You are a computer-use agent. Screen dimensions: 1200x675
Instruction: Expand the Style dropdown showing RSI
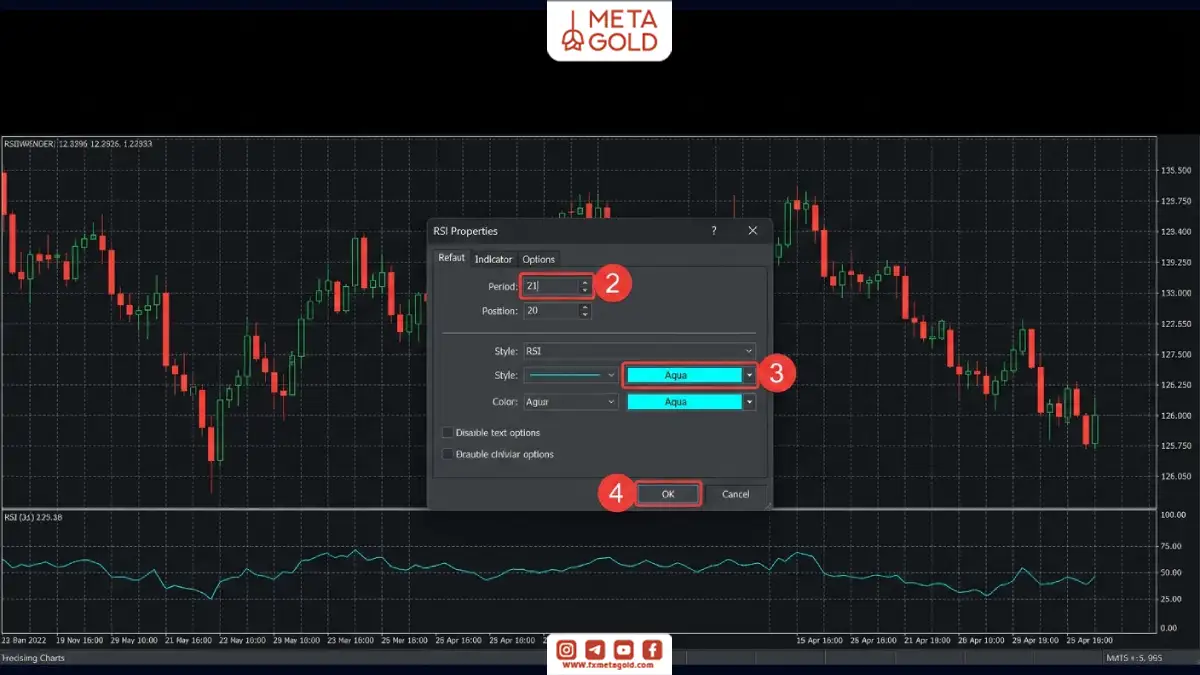point(639,351)
